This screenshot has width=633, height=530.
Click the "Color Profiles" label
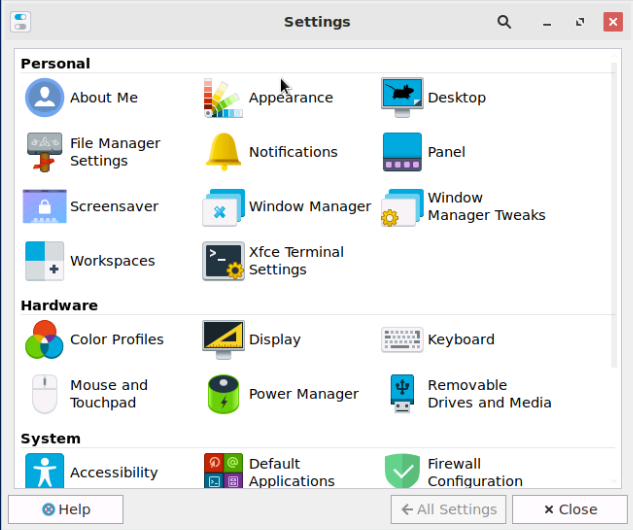(117, 339)
